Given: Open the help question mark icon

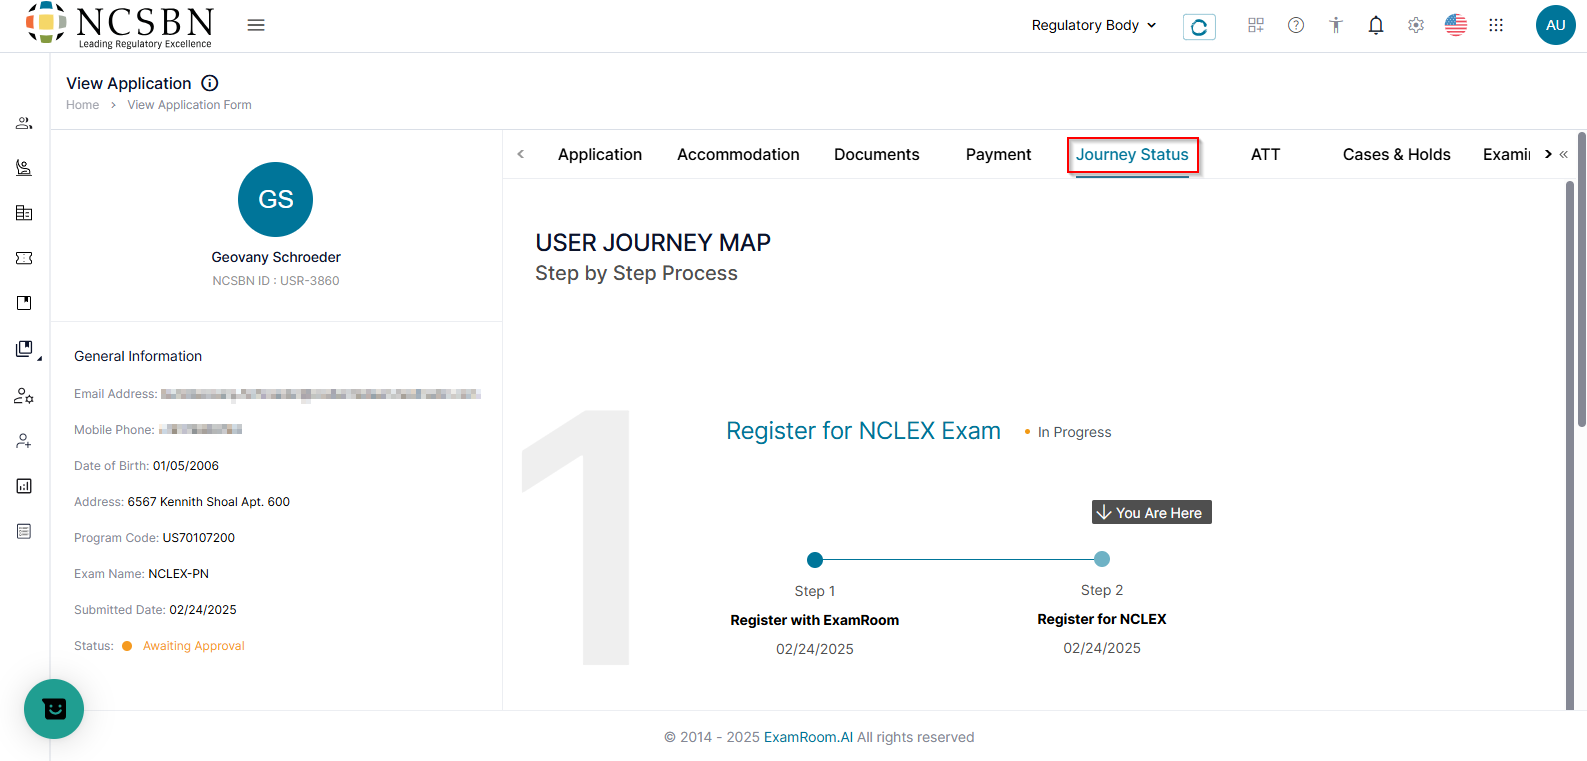Looking at the screenshot, I should pos(1296,25).
